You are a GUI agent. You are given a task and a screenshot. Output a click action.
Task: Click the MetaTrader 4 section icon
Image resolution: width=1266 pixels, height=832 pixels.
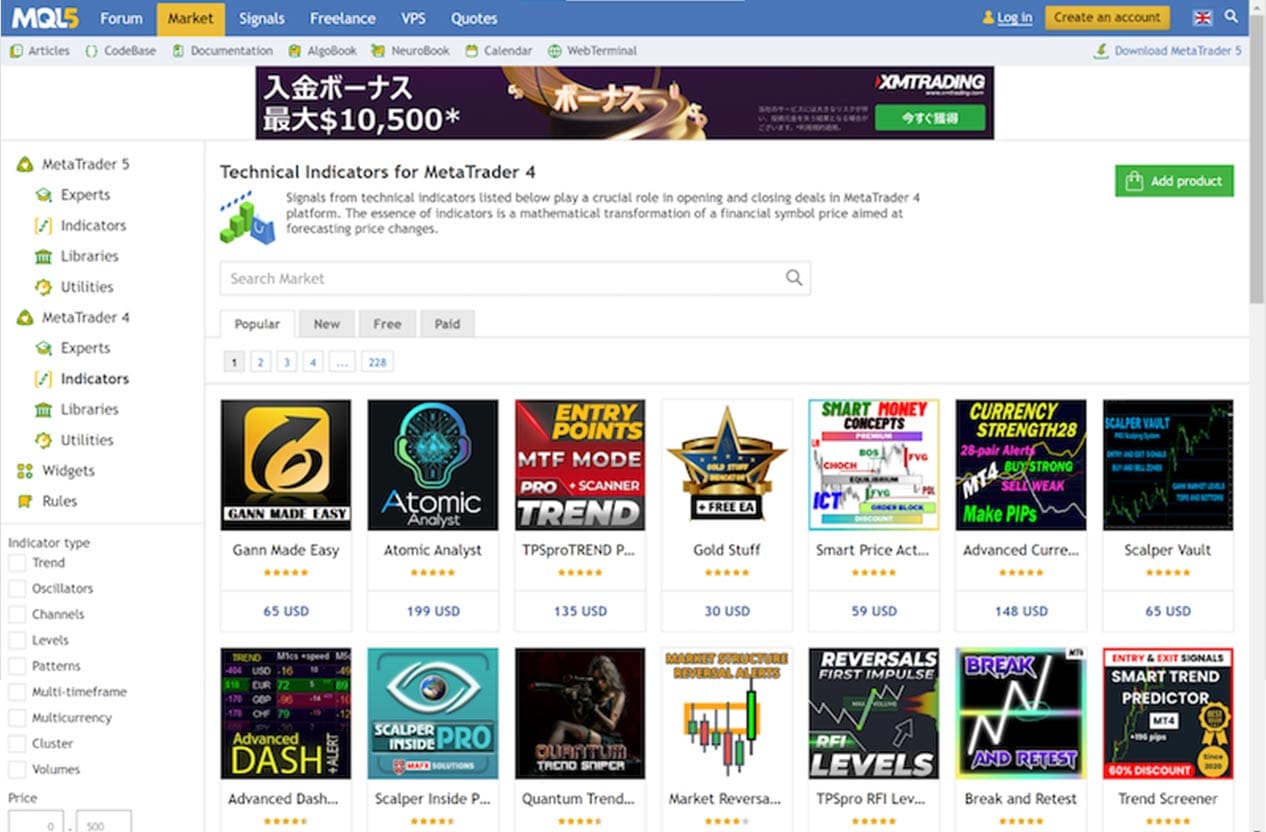click(25, 318)
